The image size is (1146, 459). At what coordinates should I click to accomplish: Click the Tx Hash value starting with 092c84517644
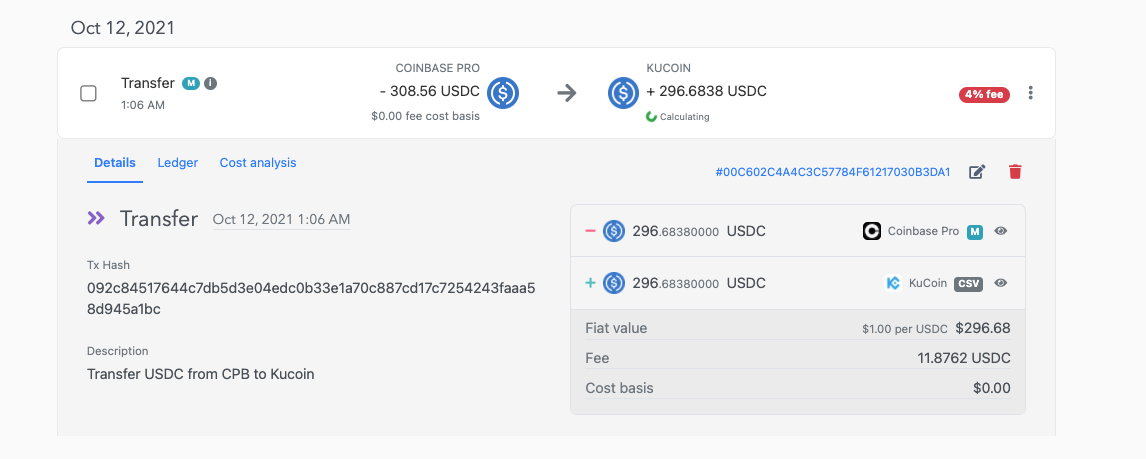pos(311,298)
